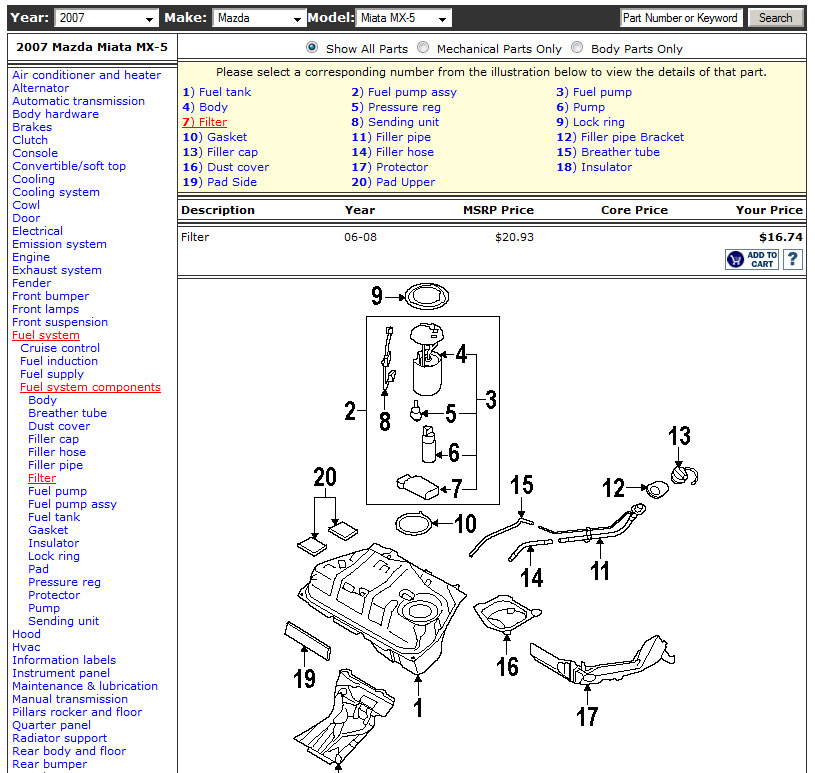
Task: Select Fuel pump assy in sidebar list
Action: click(73, 504)
